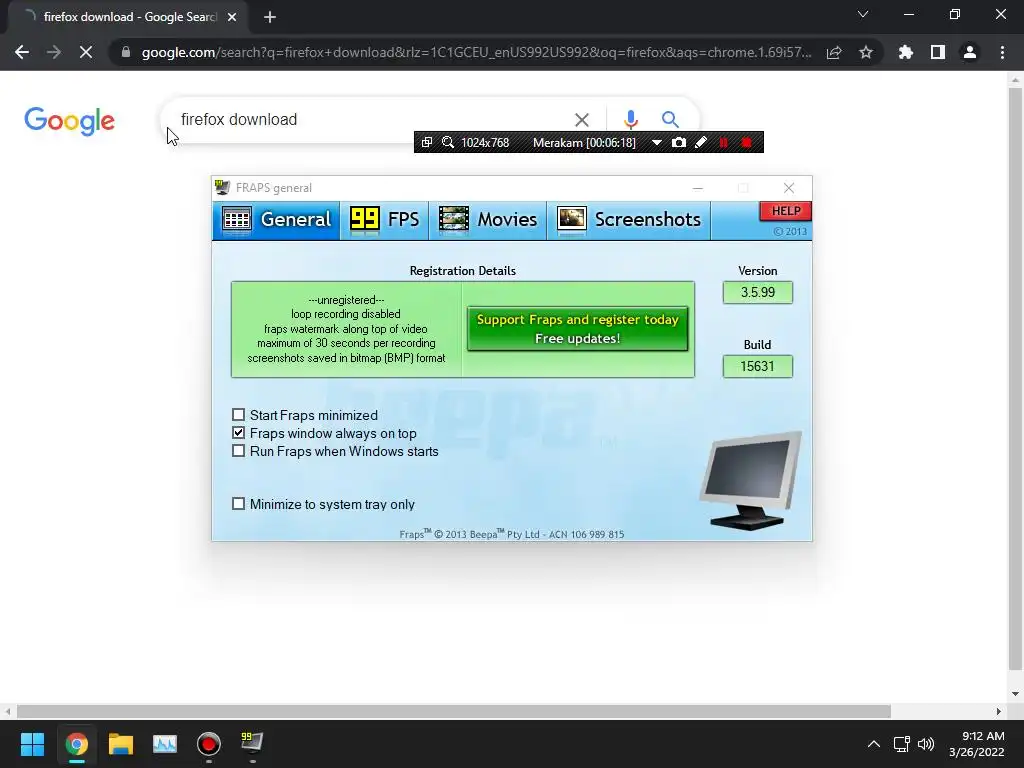Click the vertical page scrollbar
The height and width of the screenshot is (768, 1024).
point(1015,379)
